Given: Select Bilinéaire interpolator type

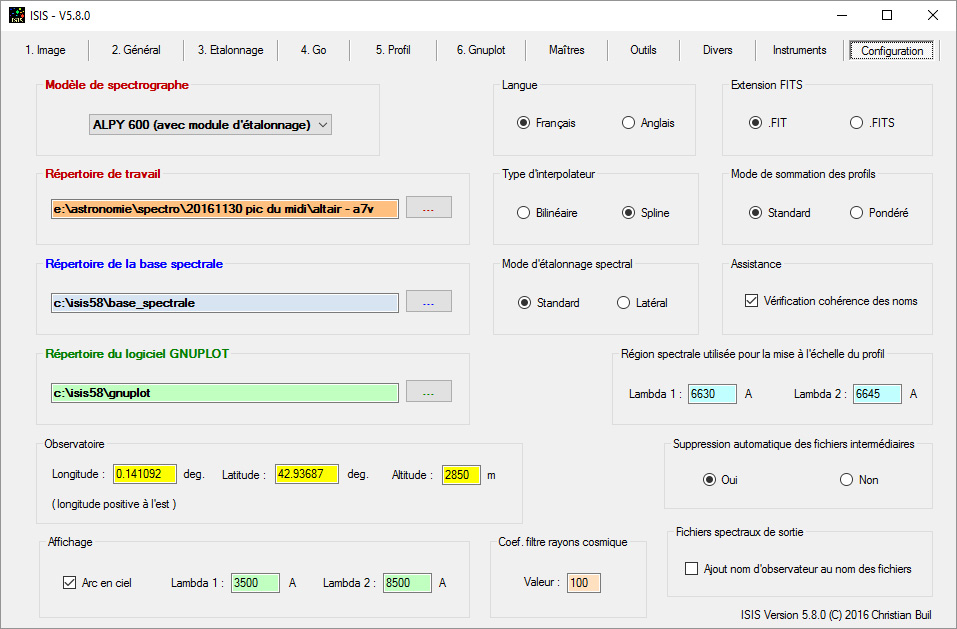Looking at the screenshot, I should (524, 213).
